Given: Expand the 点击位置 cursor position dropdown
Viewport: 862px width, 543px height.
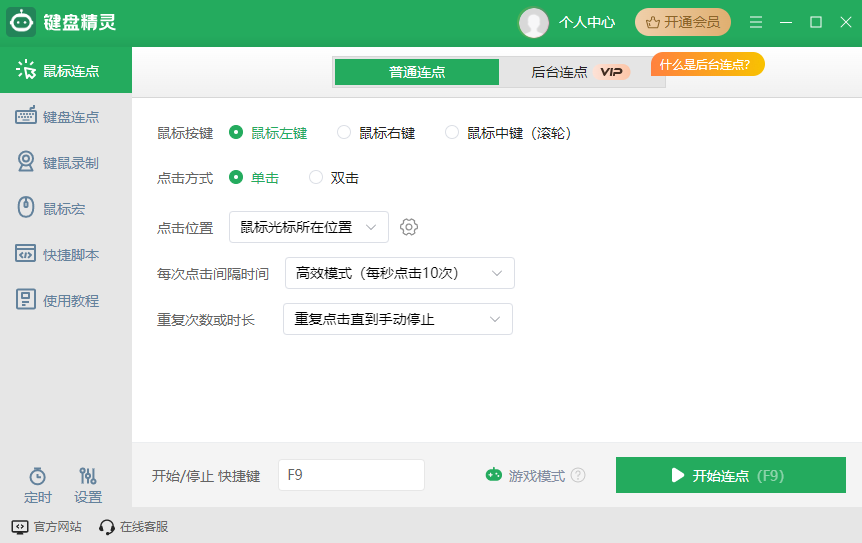Looking at the screenshot, I should pyautogui.click(x=308, y=227).
